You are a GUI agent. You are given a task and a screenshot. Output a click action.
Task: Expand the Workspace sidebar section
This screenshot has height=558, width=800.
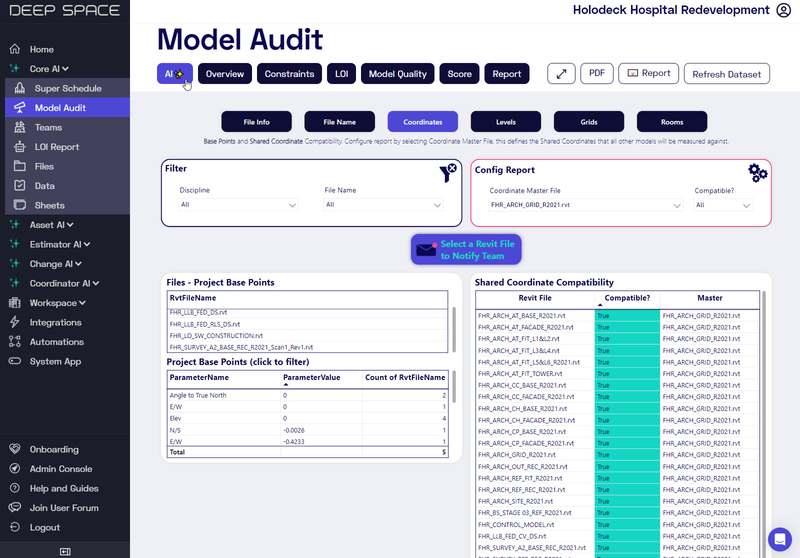point(57,303)
